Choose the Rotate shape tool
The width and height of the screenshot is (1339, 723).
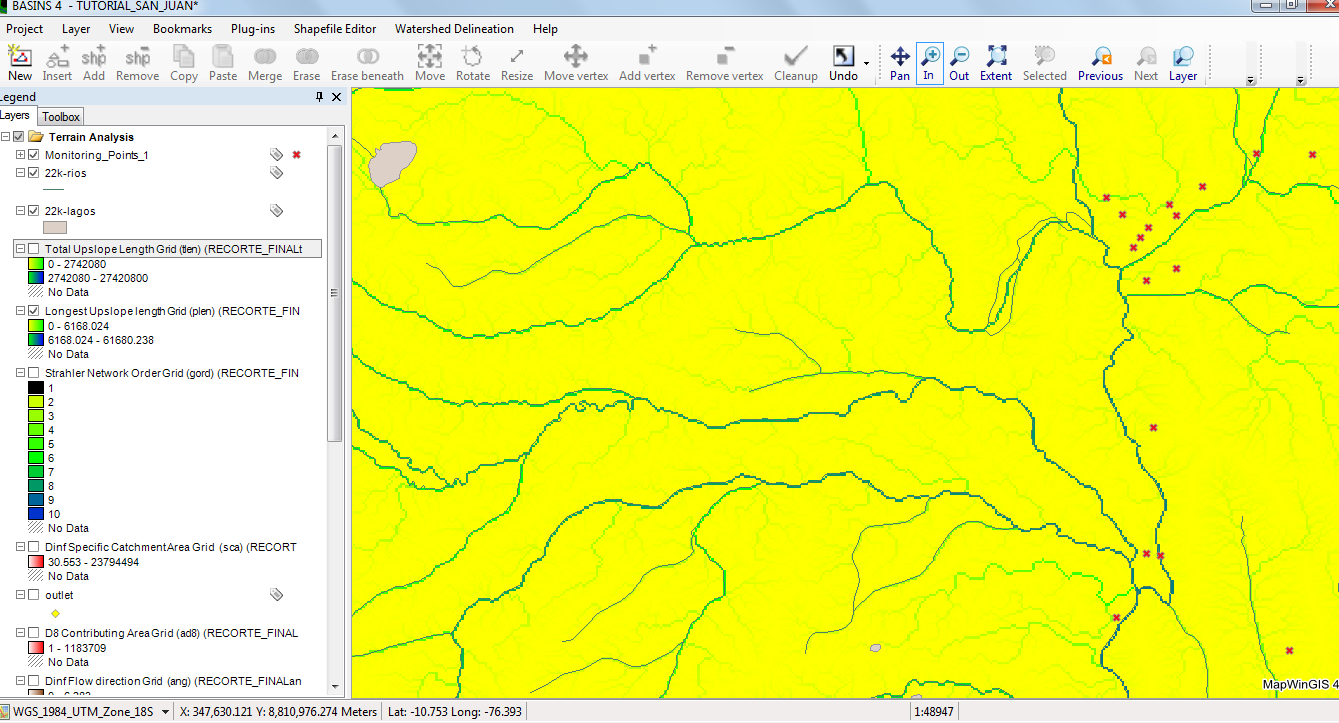[473, 63]
